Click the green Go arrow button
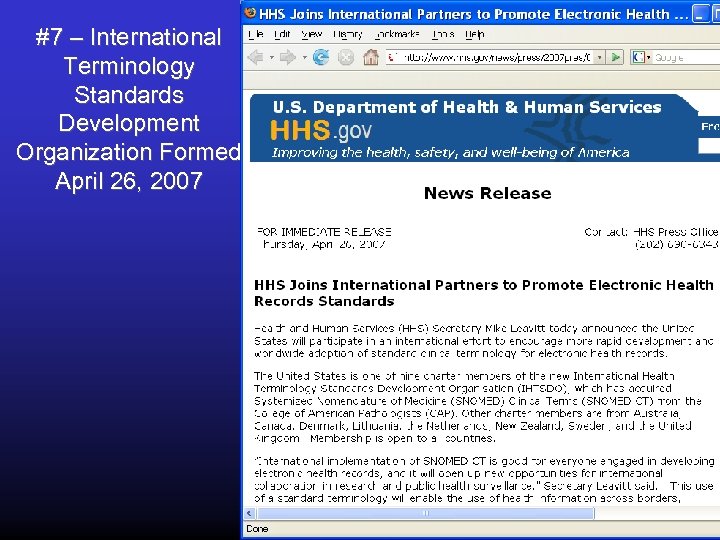 pos(615,57)
